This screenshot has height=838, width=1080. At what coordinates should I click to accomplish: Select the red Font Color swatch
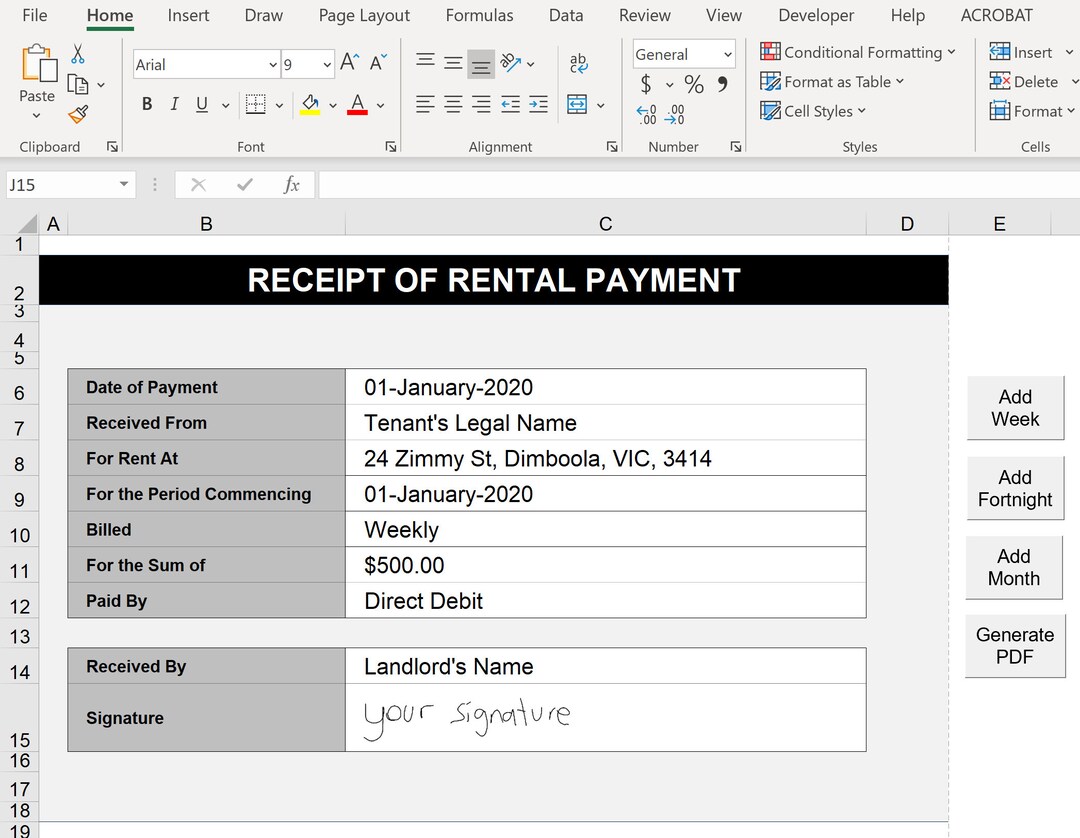358,103
